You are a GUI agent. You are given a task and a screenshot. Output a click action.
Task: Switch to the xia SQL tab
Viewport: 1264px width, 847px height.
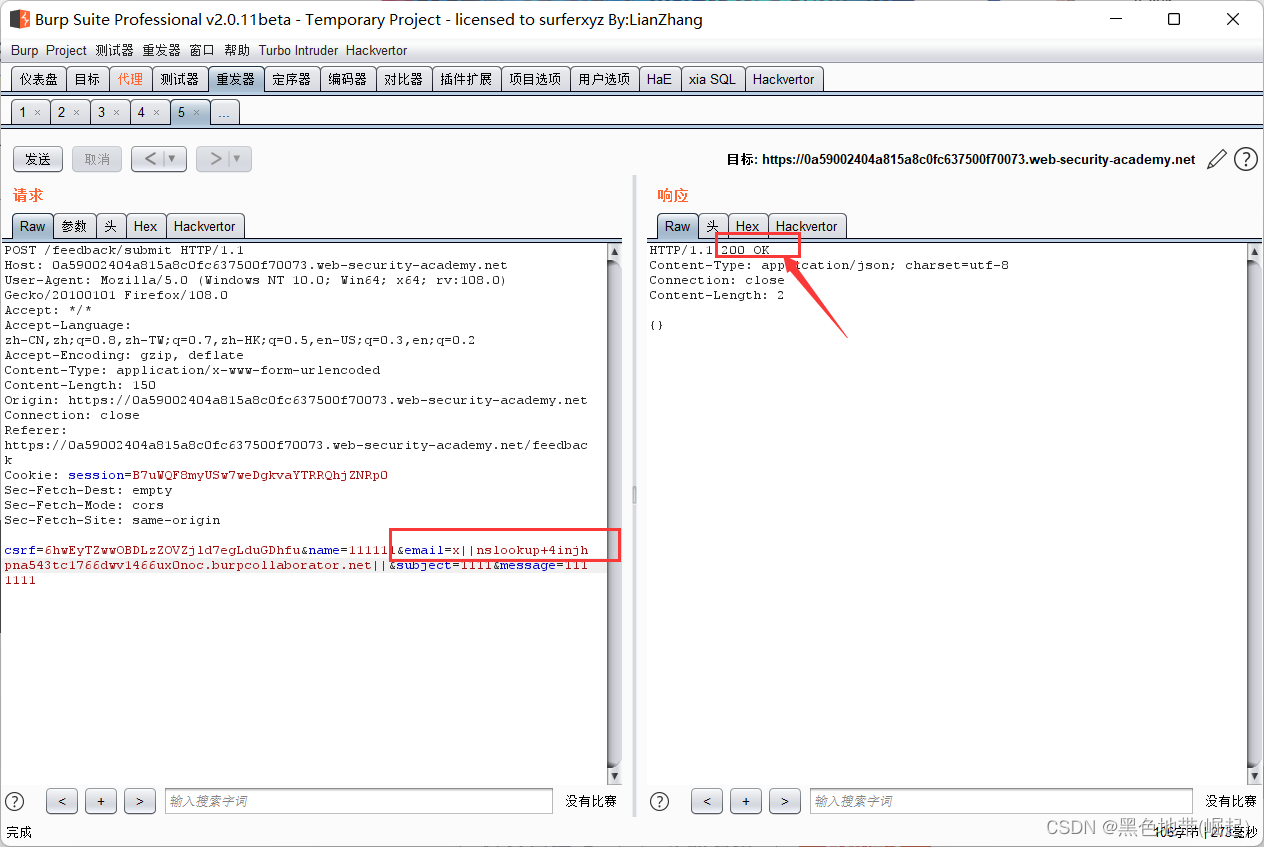712,79
